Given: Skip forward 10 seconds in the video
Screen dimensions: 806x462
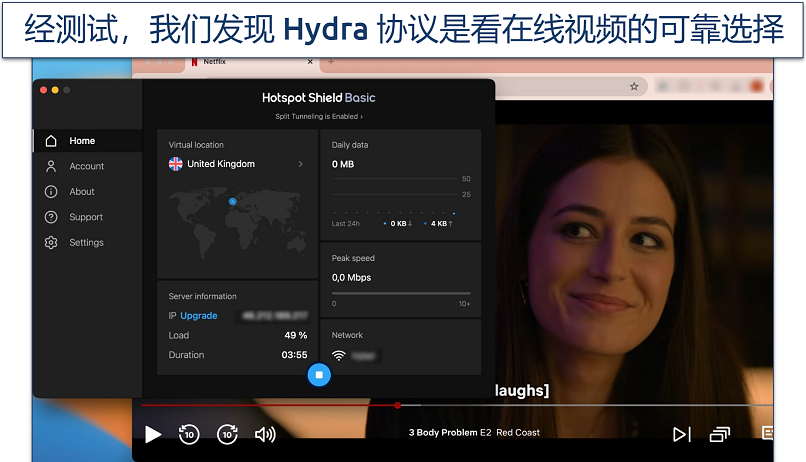Looking at the screenshot, I should pos(227,434).
